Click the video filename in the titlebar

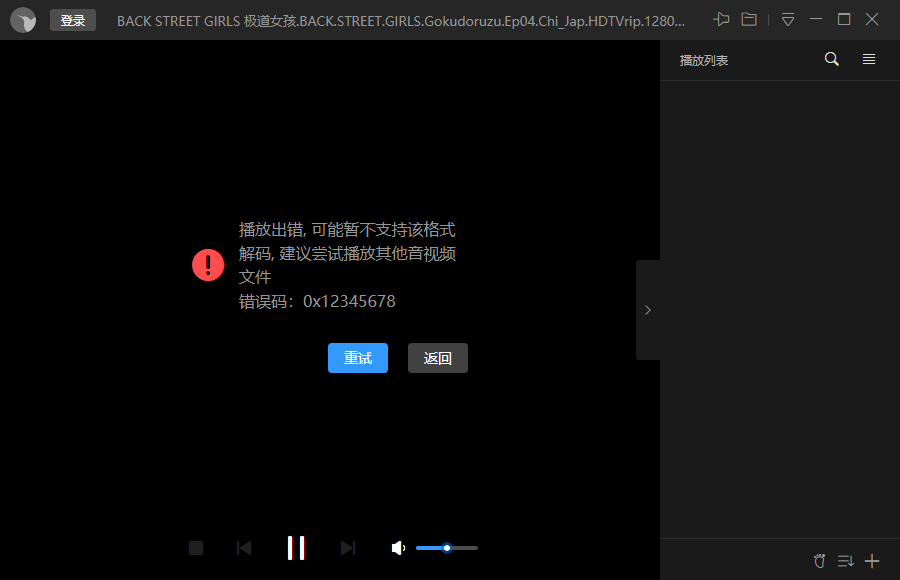400,19
